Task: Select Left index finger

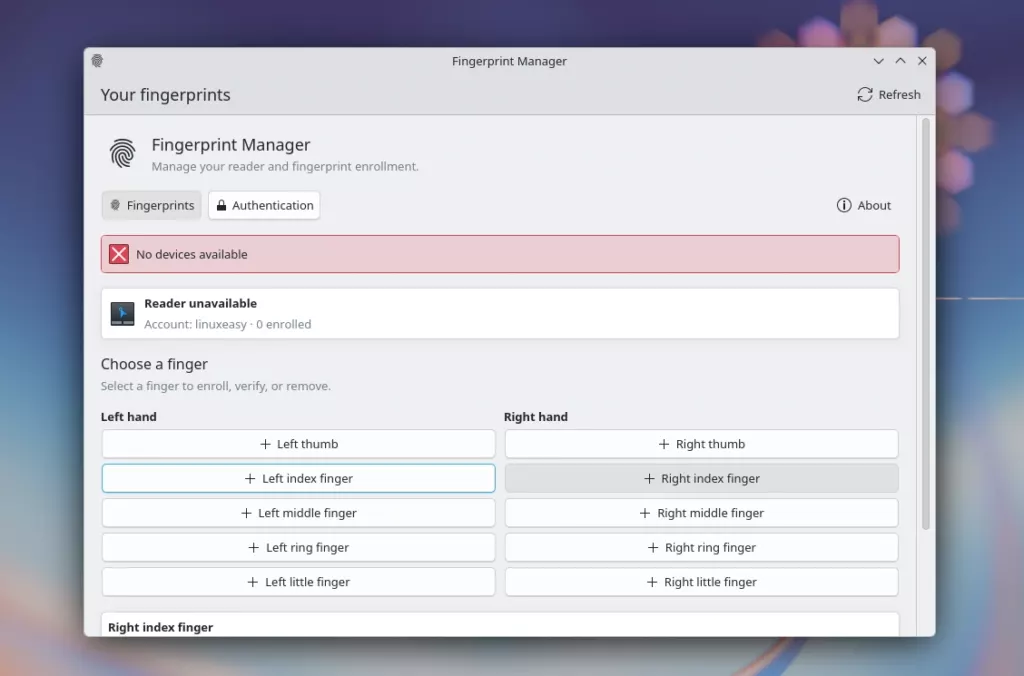Action: coord(298,479)
